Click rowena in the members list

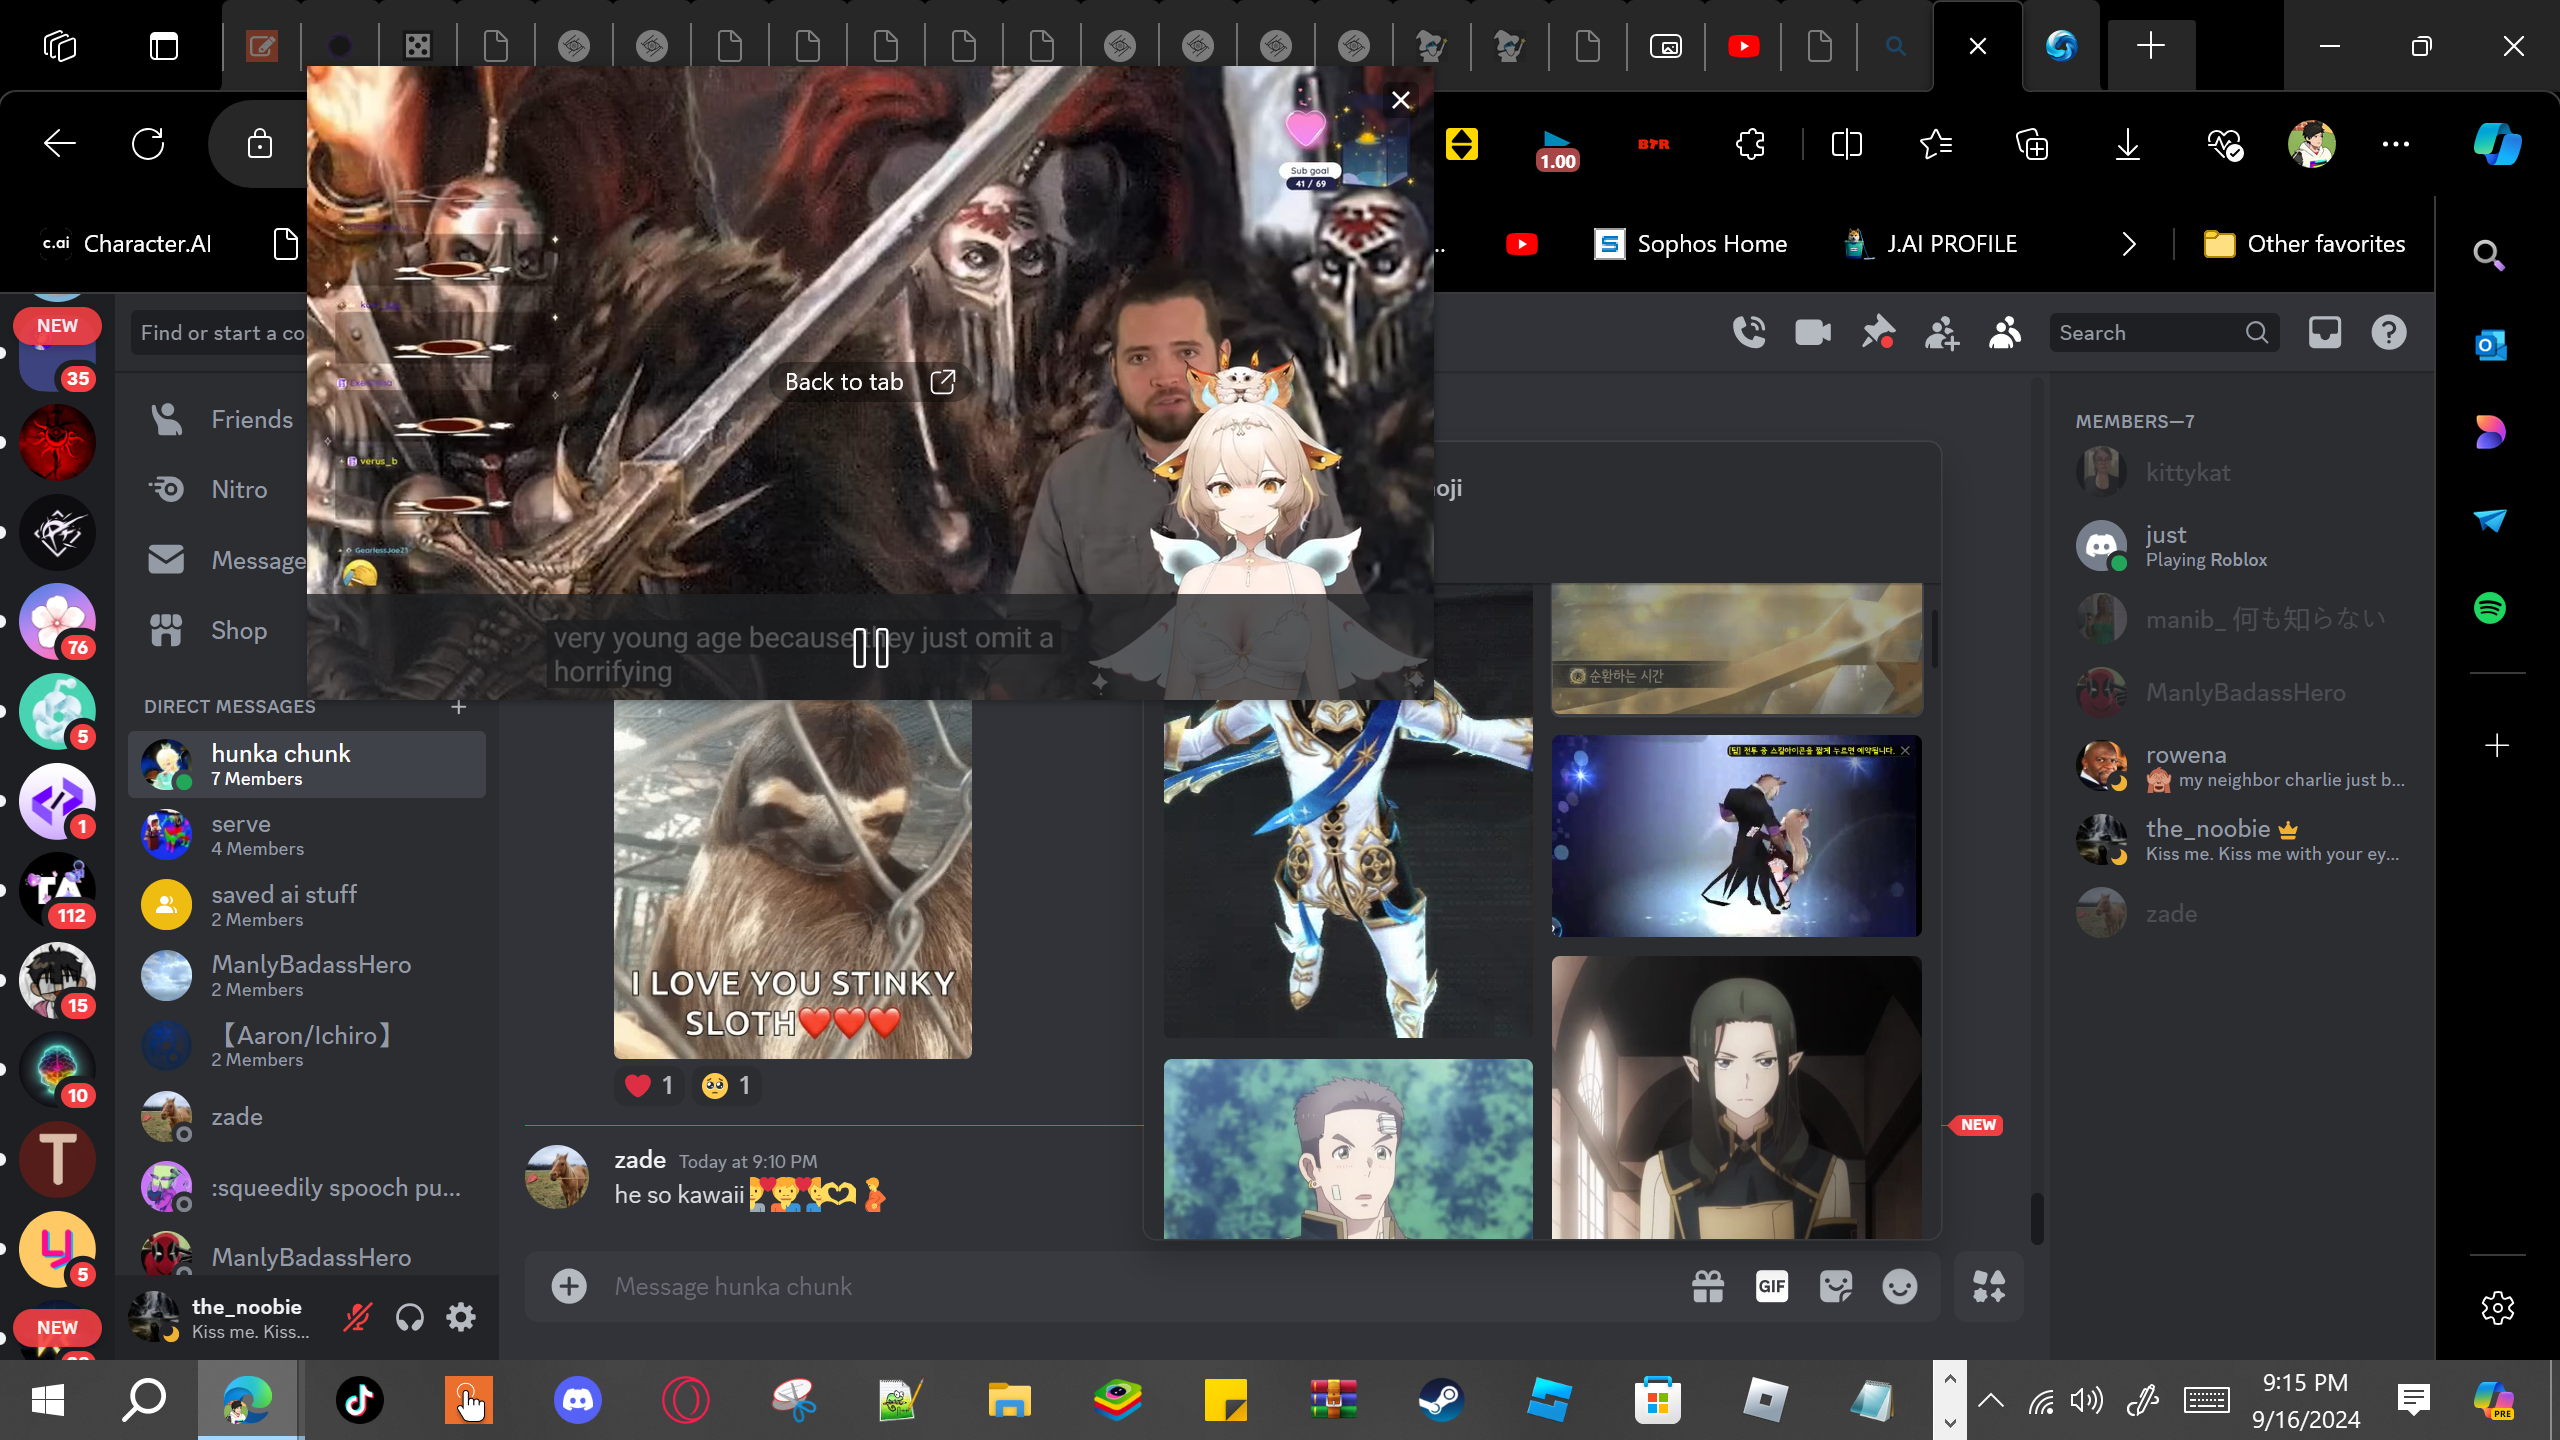point(2242,766)
